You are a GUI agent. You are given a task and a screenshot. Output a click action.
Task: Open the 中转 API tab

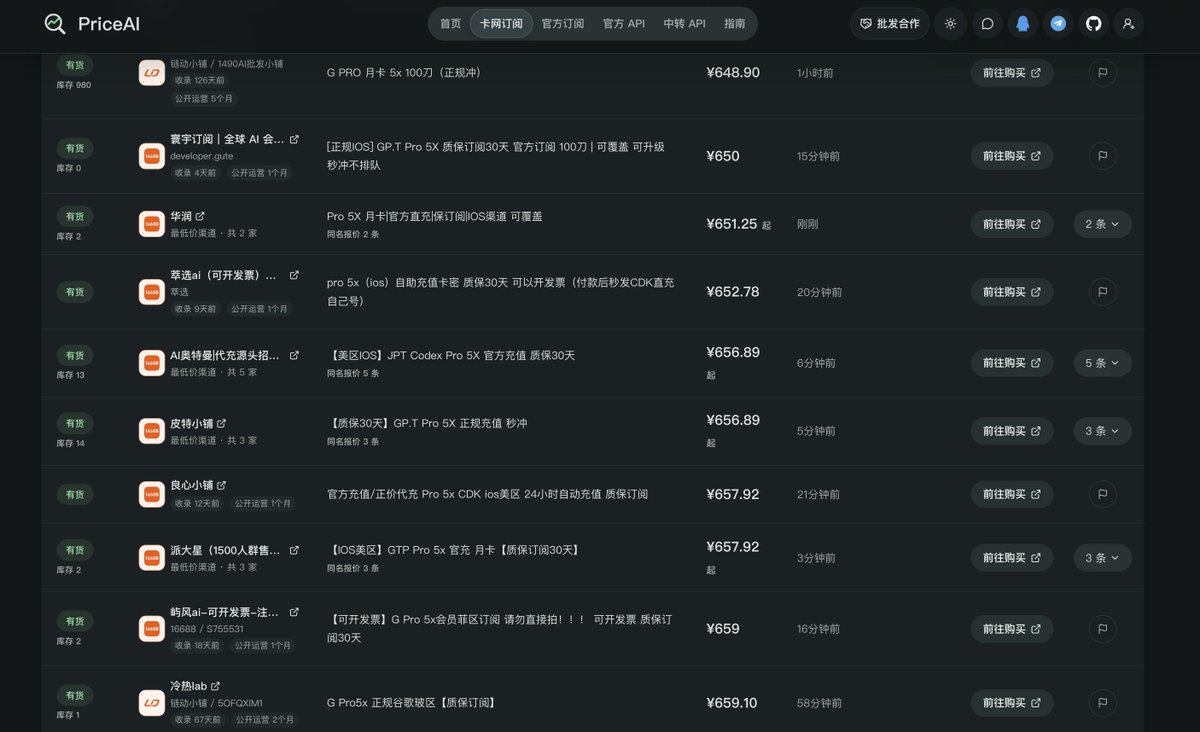(x=685, y=24)
